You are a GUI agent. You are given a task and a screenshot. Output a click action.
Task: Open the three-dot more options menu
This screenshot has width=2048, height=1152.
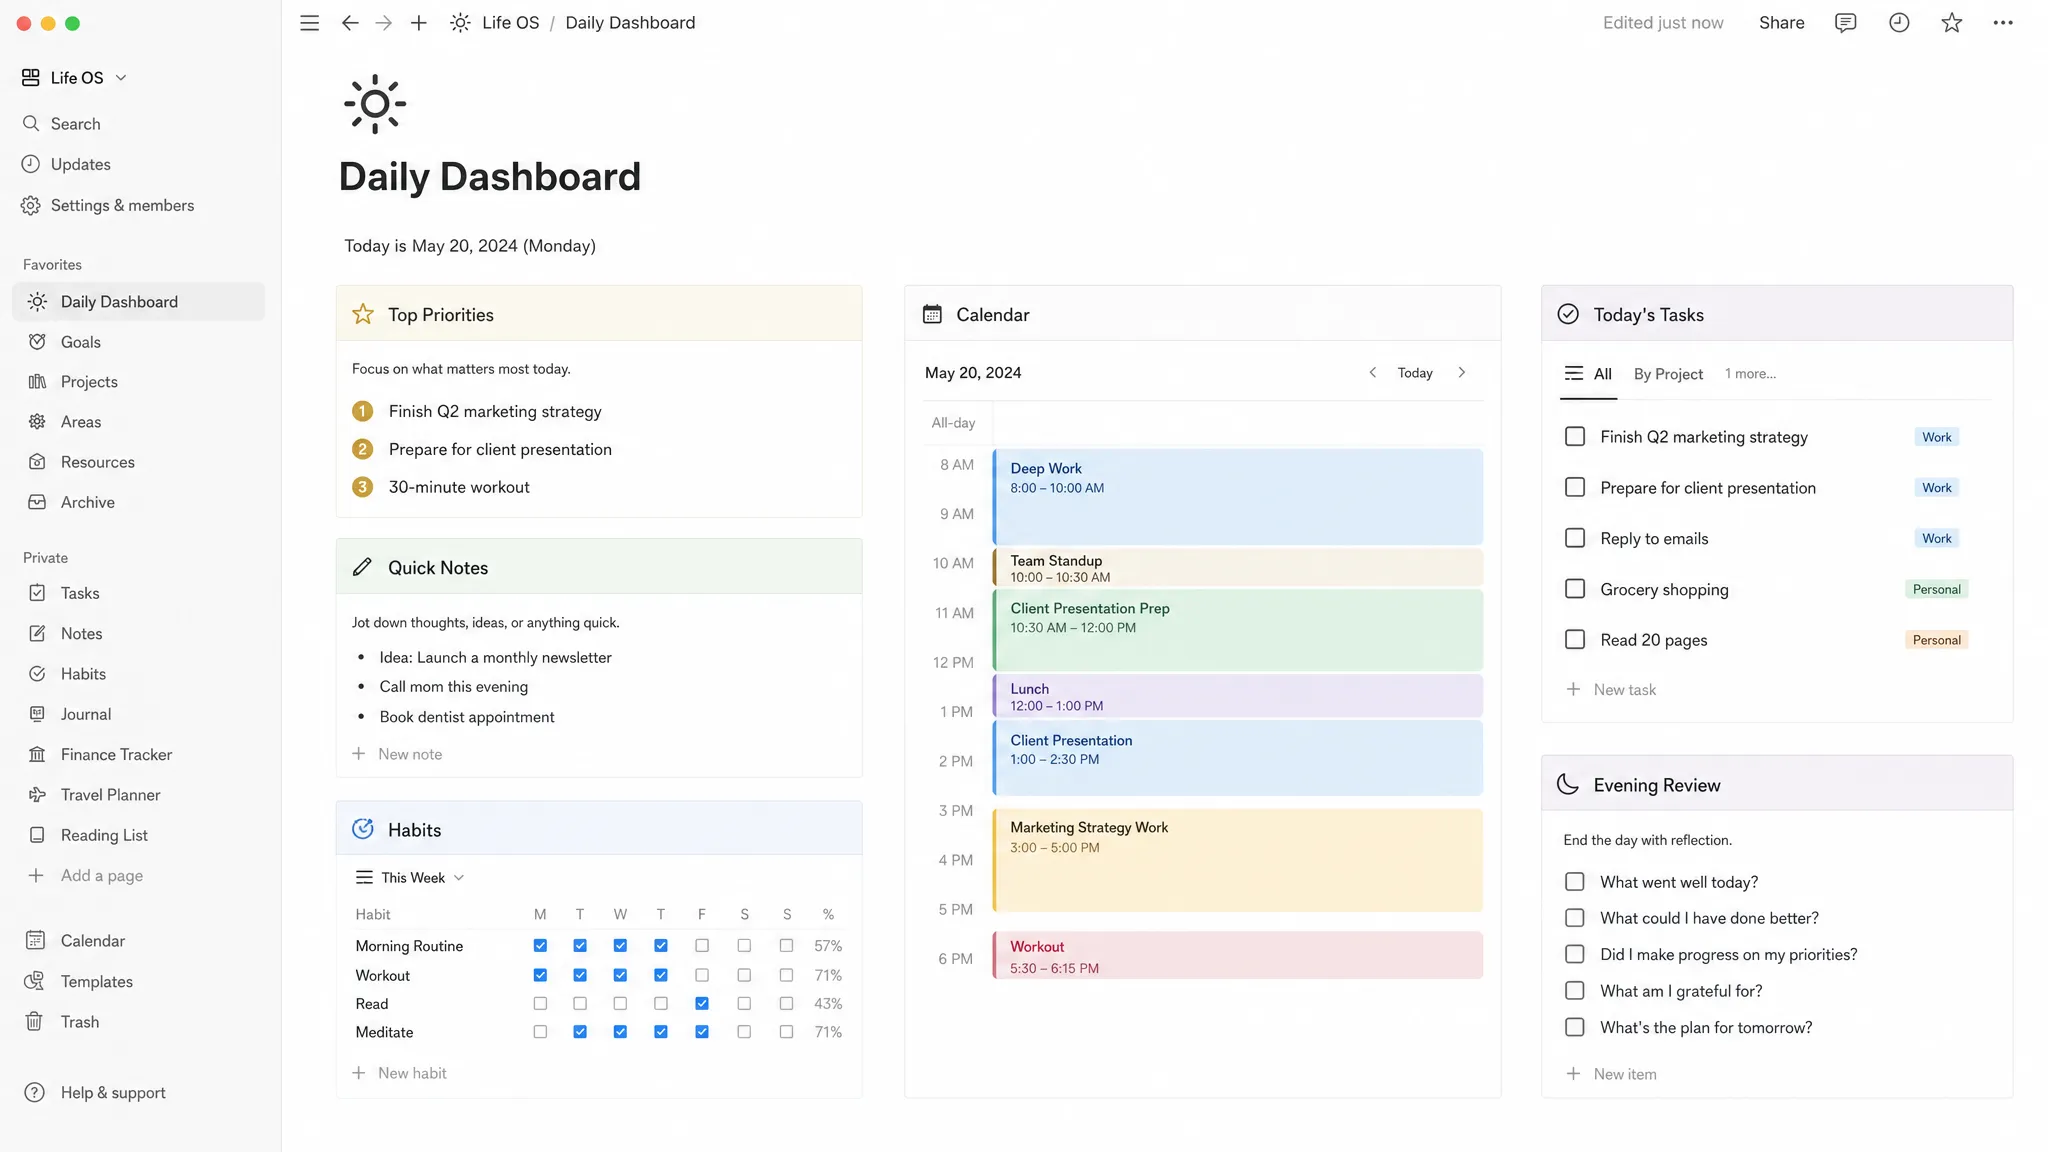click(2002, 23)
